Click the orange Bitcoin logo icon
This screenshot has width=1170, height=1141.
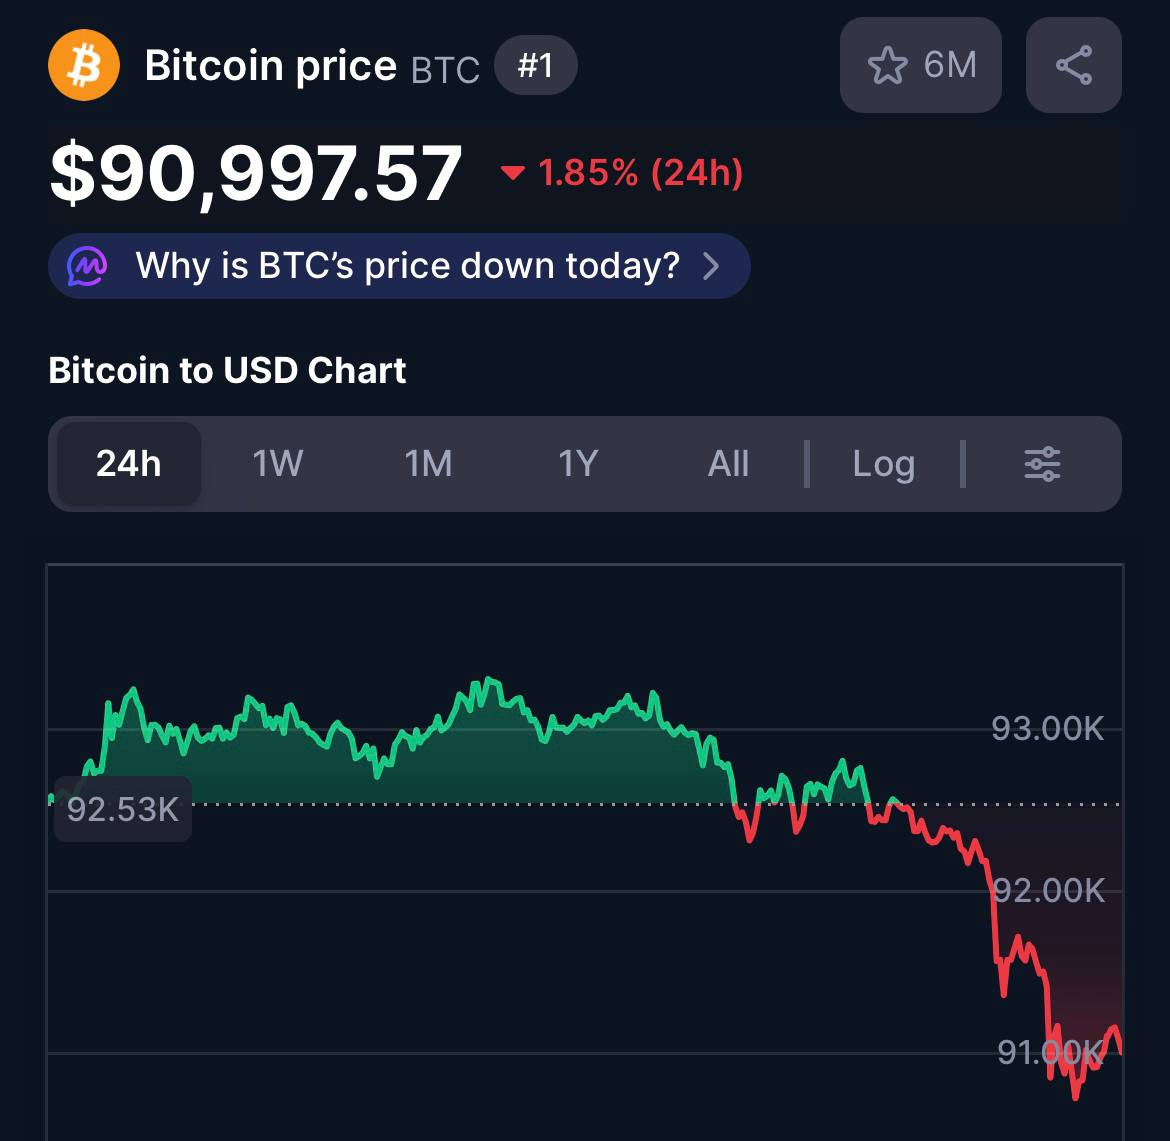pos(84,66)
